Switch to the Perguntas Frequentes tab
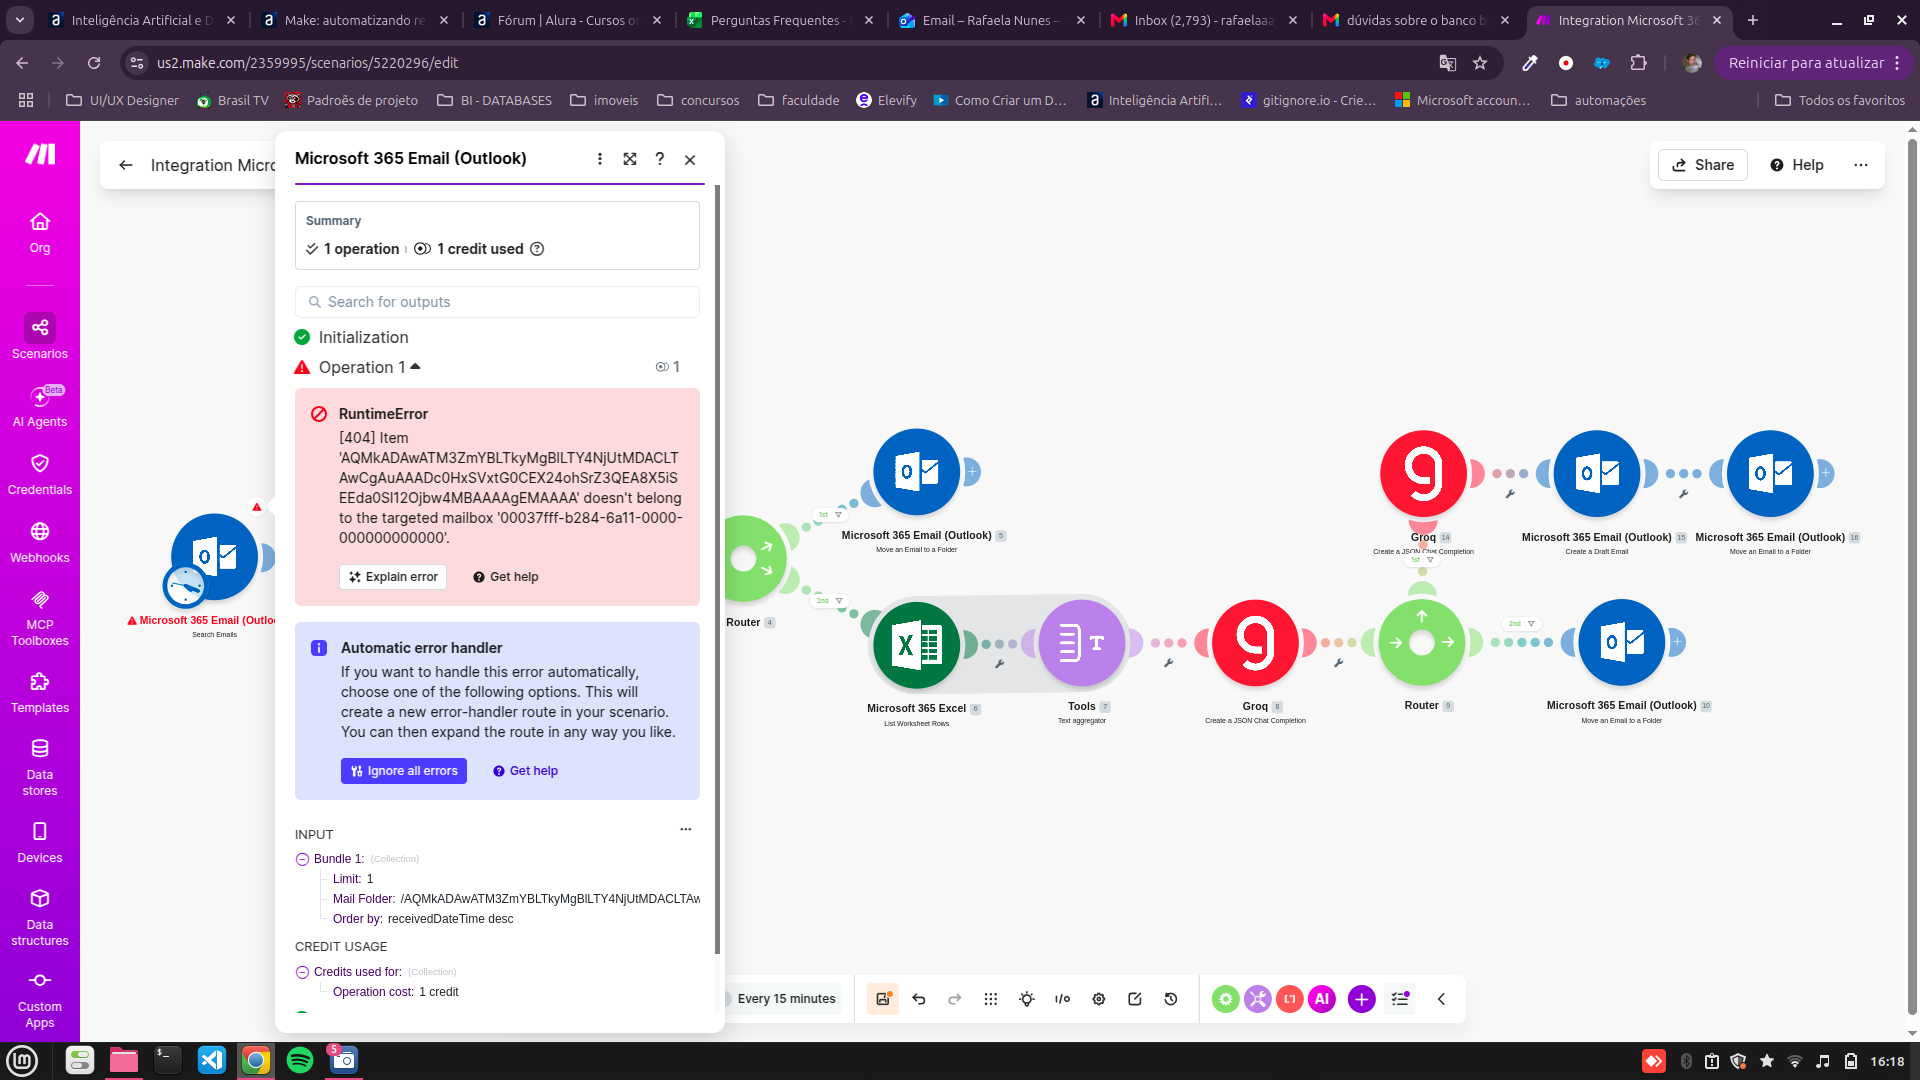The width and height of the screenshot is (1920, 1080). (780, 20)
